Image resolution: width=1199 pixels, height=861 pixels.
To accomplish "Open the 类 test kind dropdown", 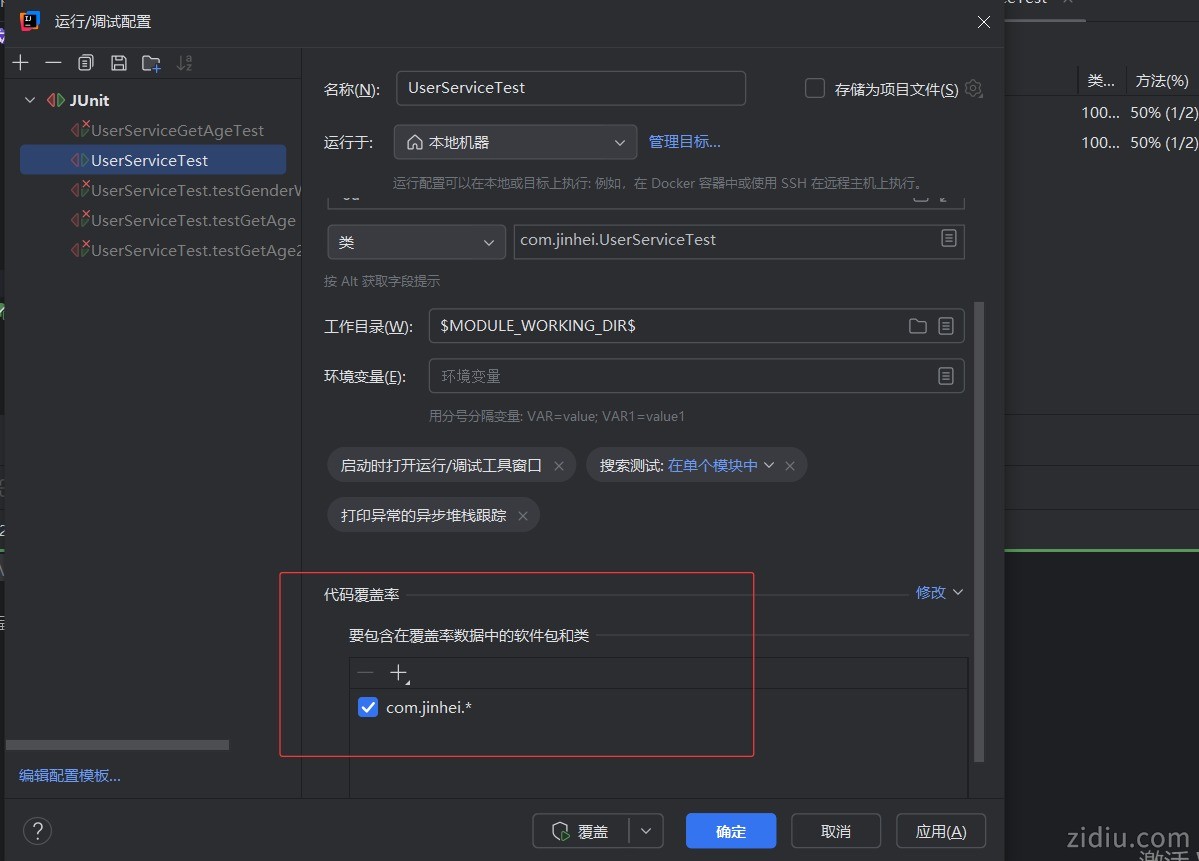I will [x=416, y=242].
